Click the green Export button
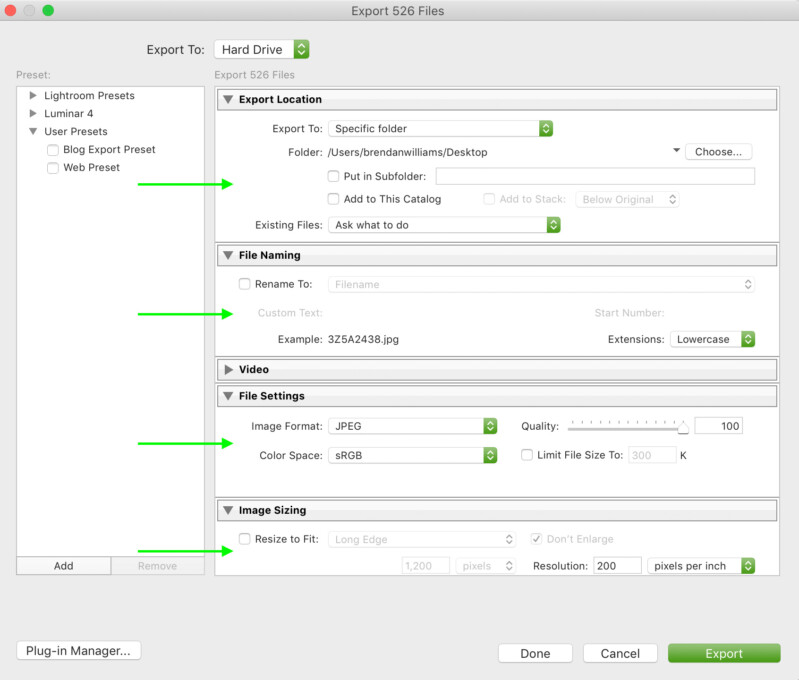This screenshot has height=680, width=799. pyautogui.click(x=724, y=654)
